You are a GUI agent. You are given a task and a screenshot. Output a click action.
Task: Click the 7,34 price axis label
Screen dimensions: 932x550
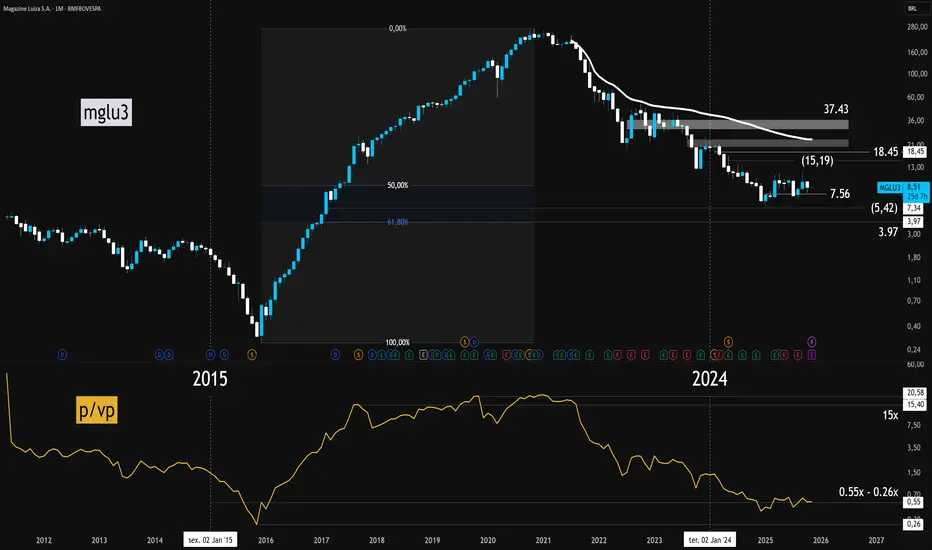(914, 208)
